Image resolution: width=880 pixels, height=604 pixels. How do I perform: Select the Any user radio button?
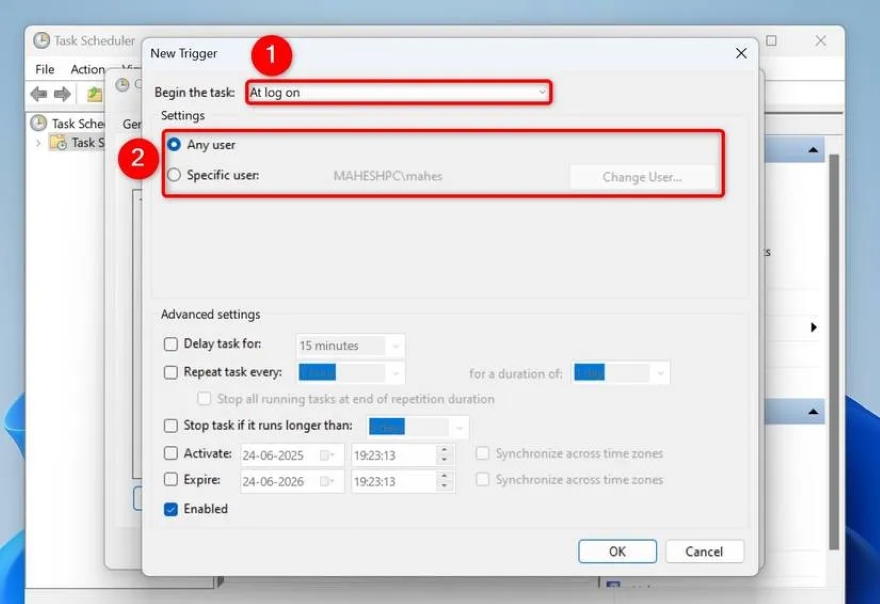(x=174, y=146)
